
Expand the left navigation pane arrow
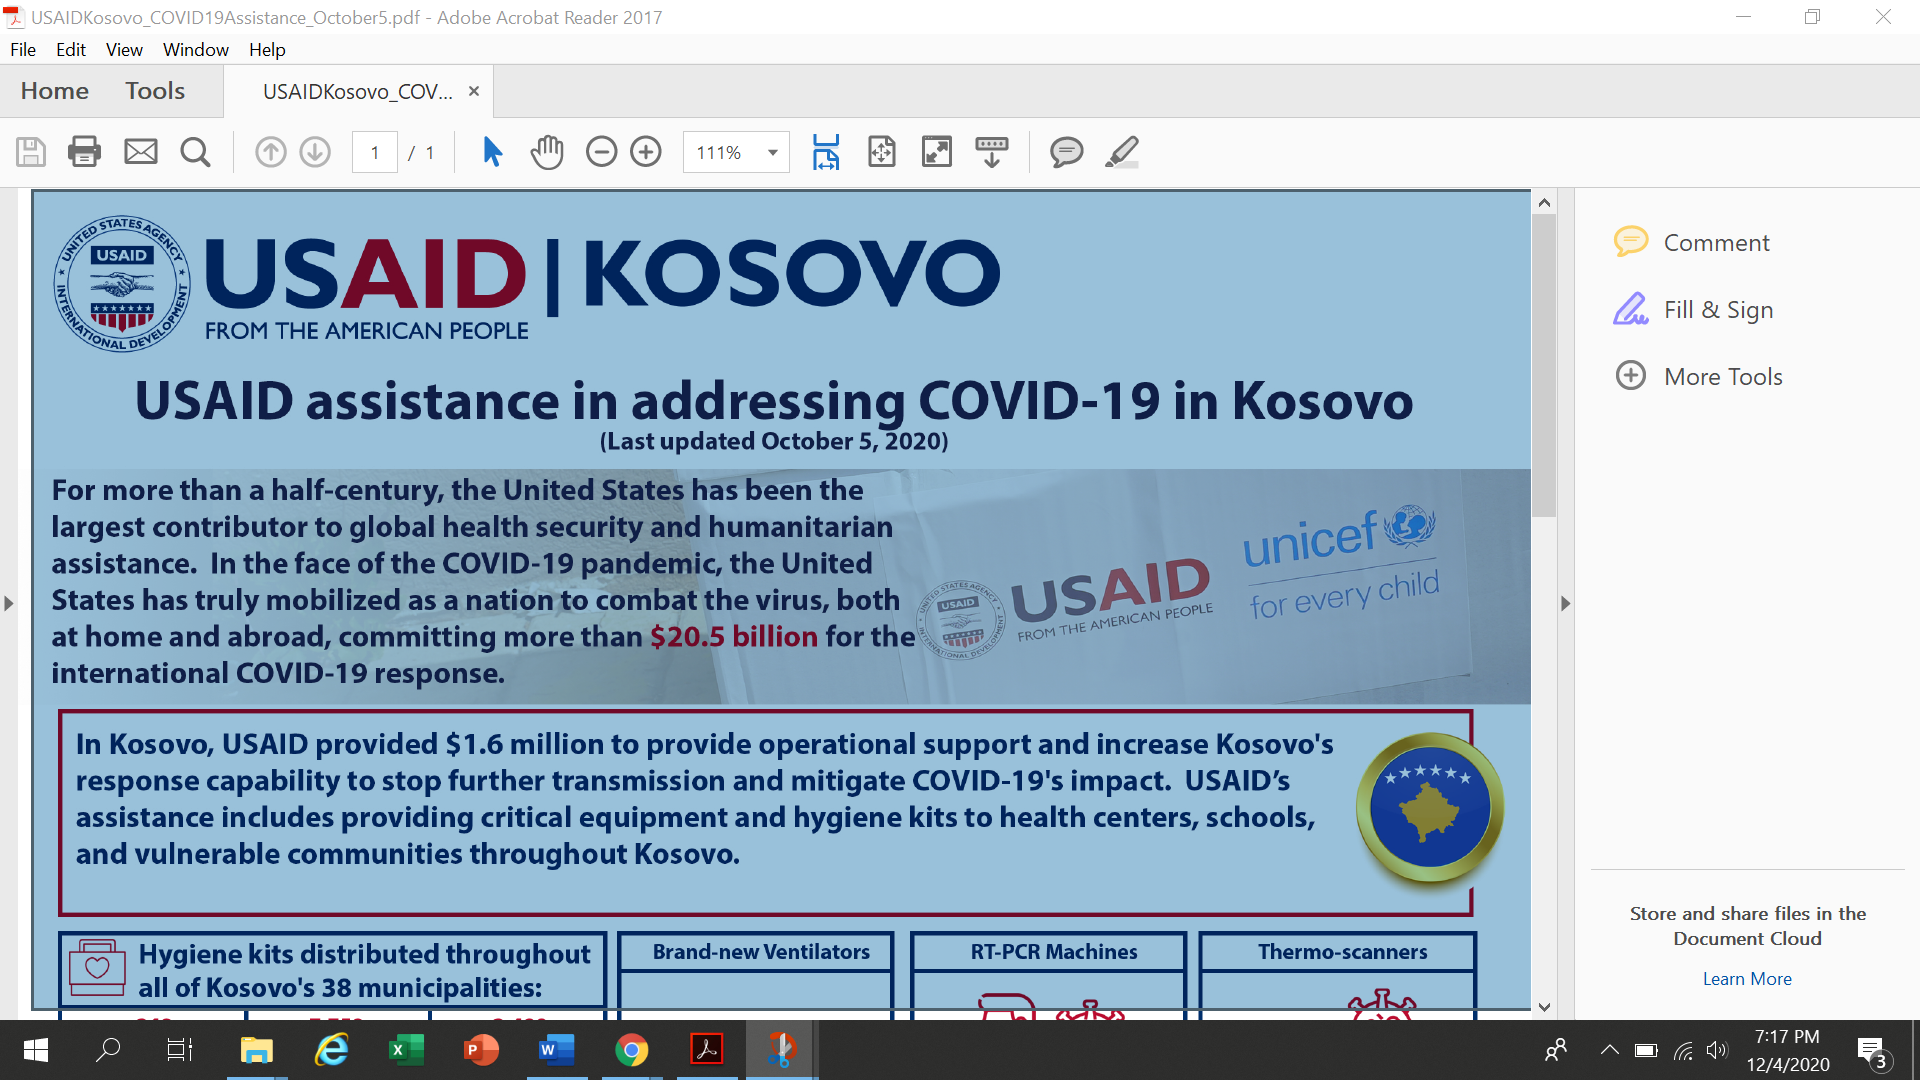9,603
